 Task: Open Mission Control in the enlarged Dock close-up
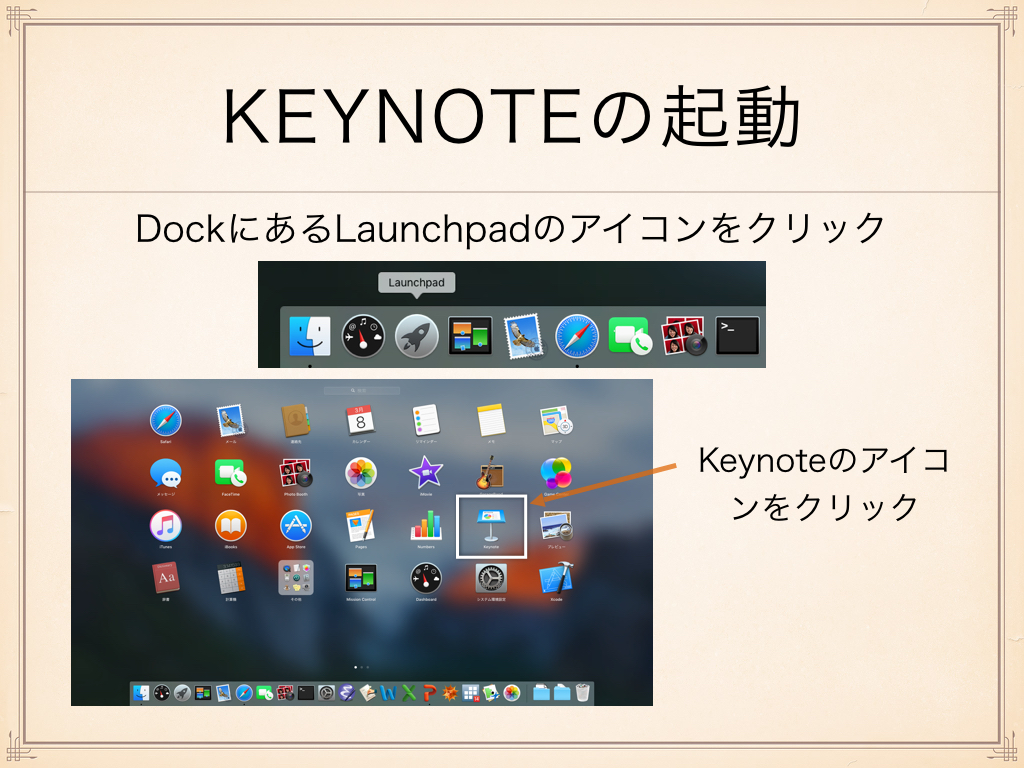click(x=470, y=336)
